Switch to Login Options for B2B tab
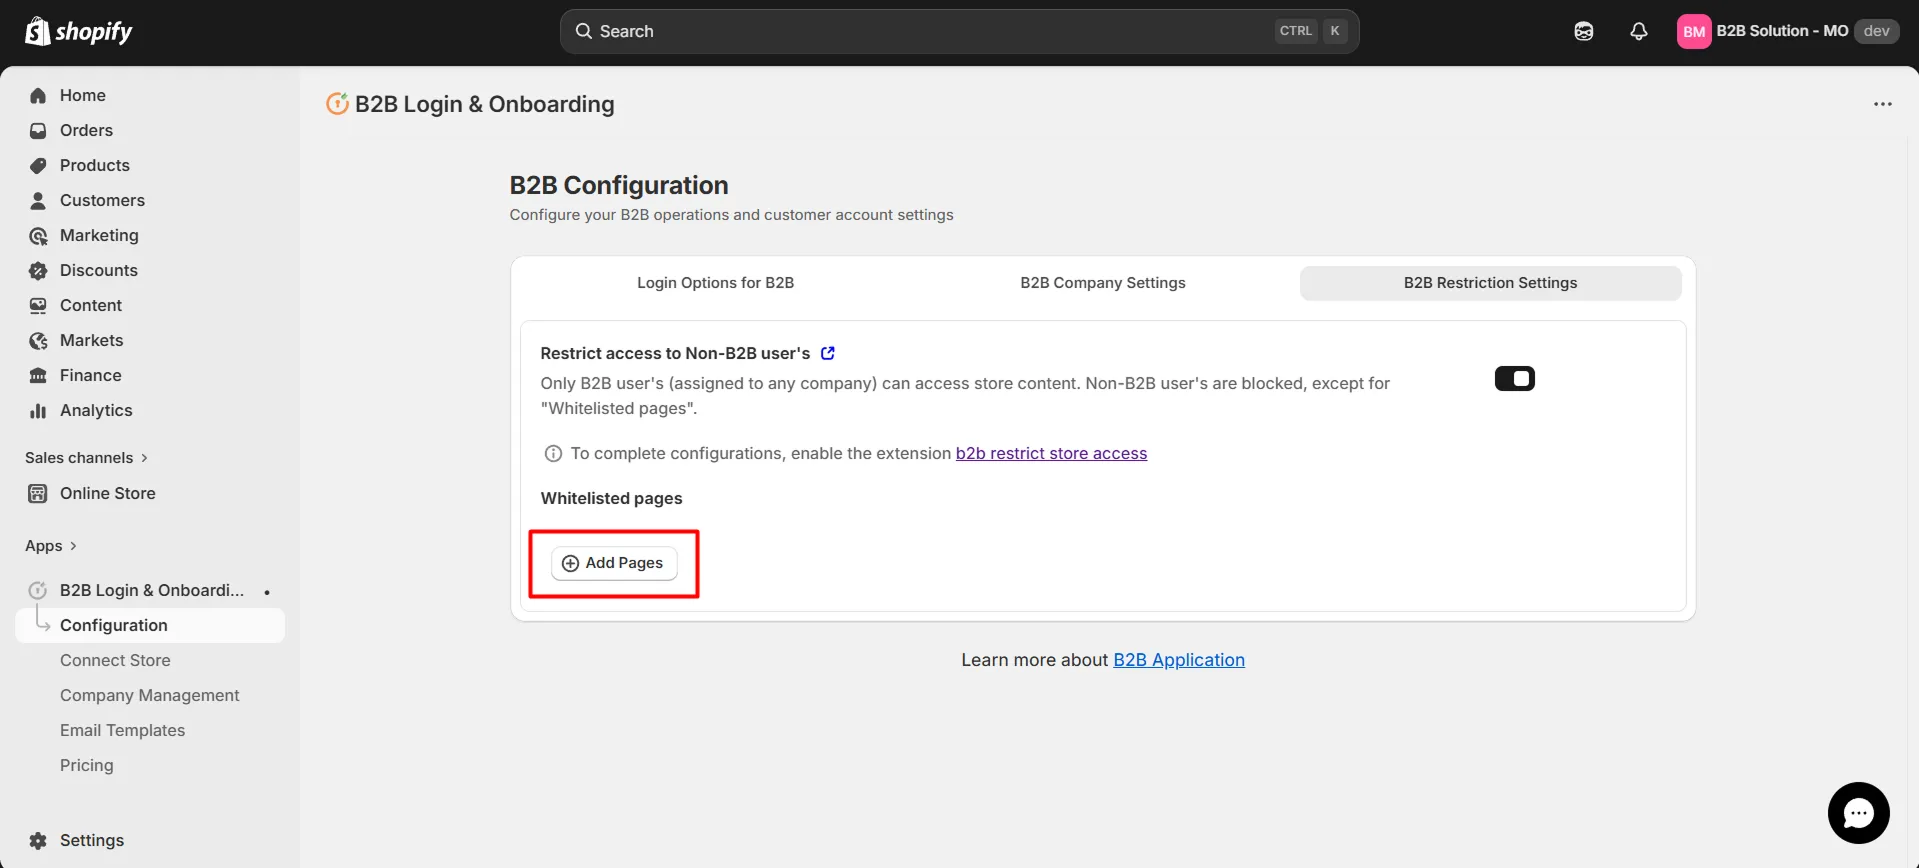 click(715, 283)
